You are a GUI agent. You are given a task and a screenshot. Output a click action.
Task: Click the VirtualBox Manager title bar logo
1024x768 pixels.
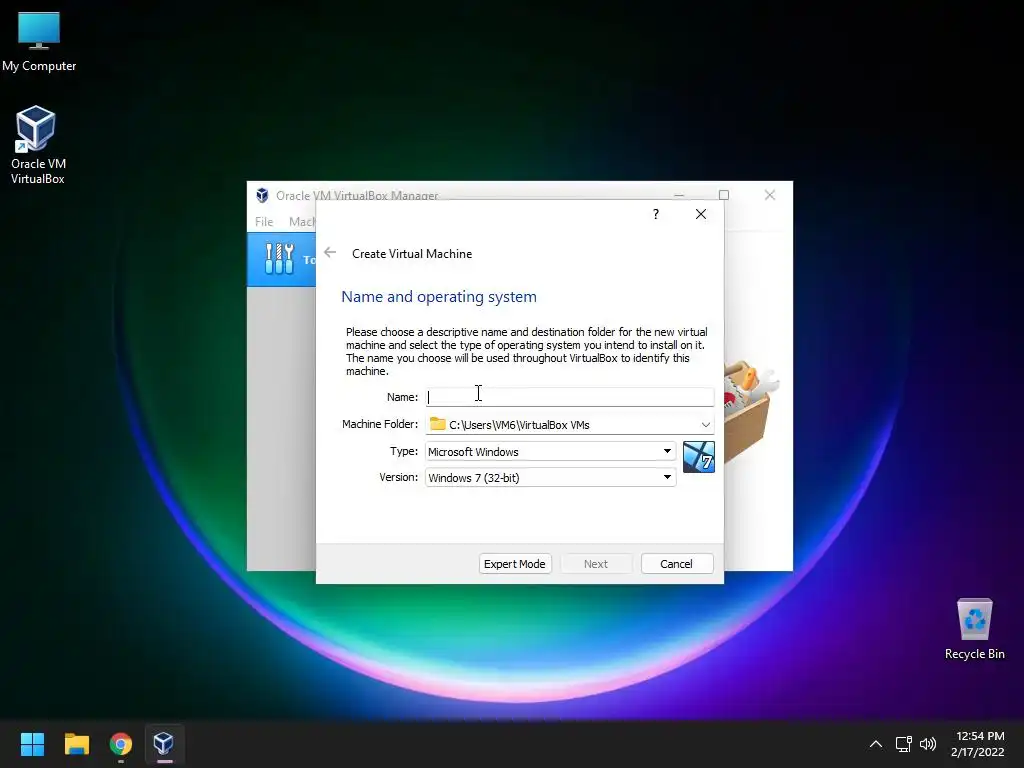click(262, 195)
